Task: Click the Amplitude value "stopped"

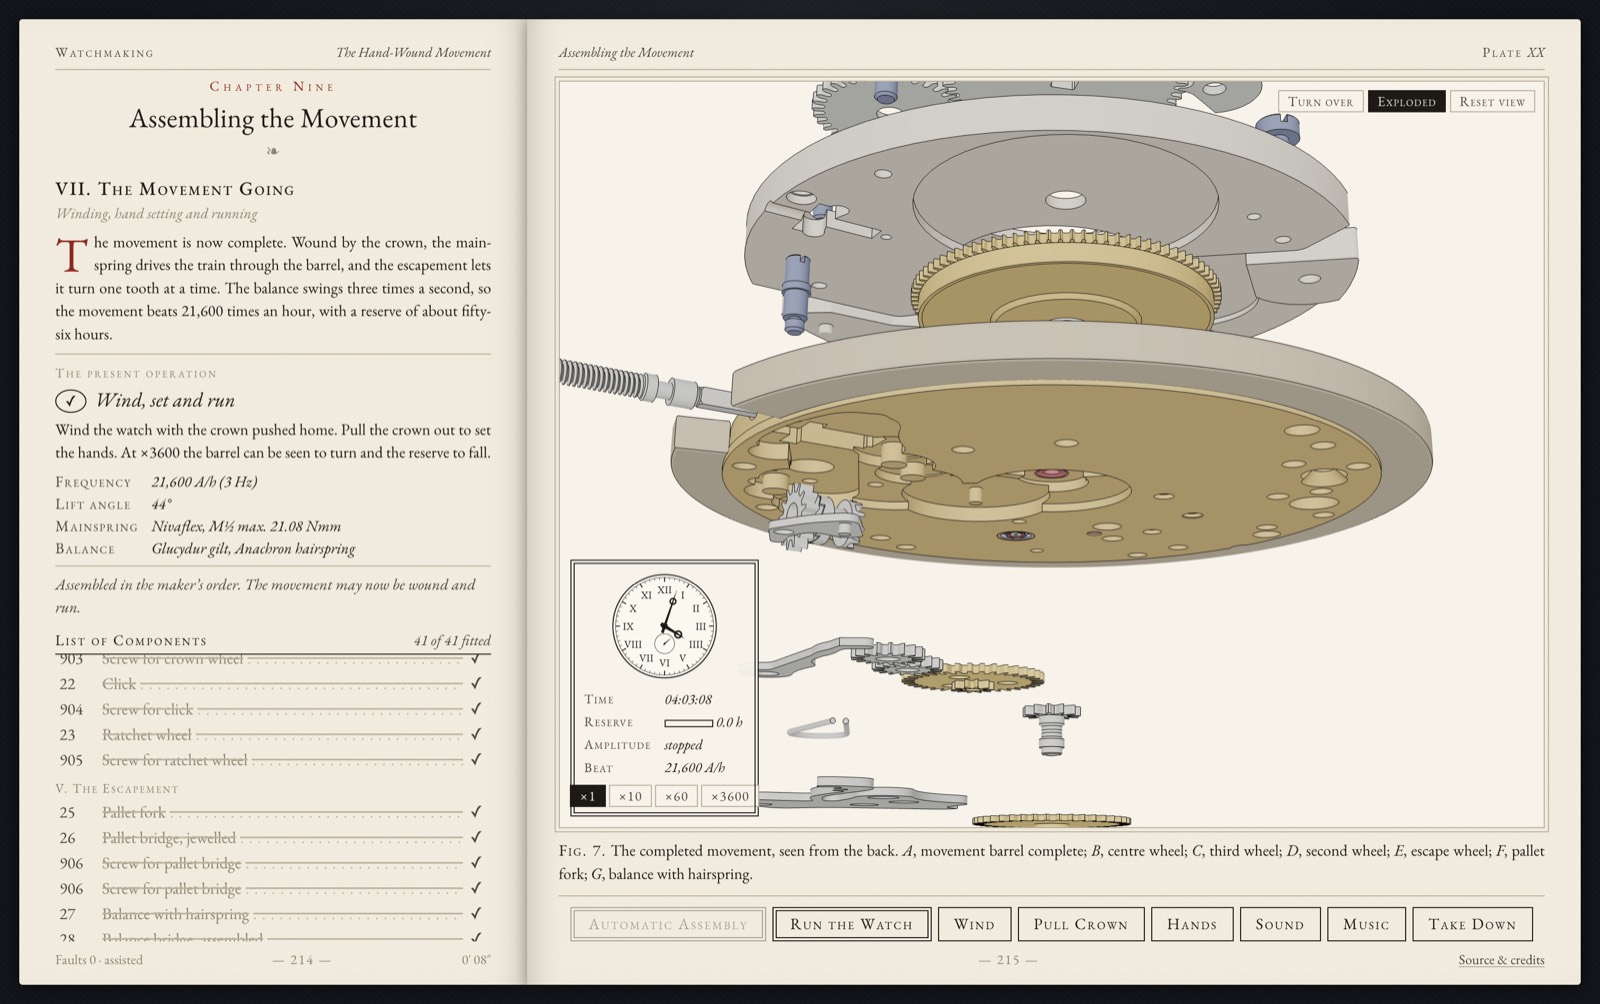Action: pyautogui.click(x=683, y=745)
